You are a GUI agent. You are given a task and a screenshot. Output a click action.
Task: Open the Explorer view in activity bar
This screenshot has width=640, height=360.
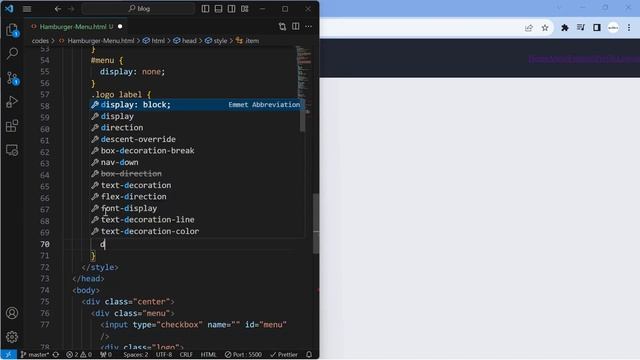pyautogui.click(x=12, y=30)
